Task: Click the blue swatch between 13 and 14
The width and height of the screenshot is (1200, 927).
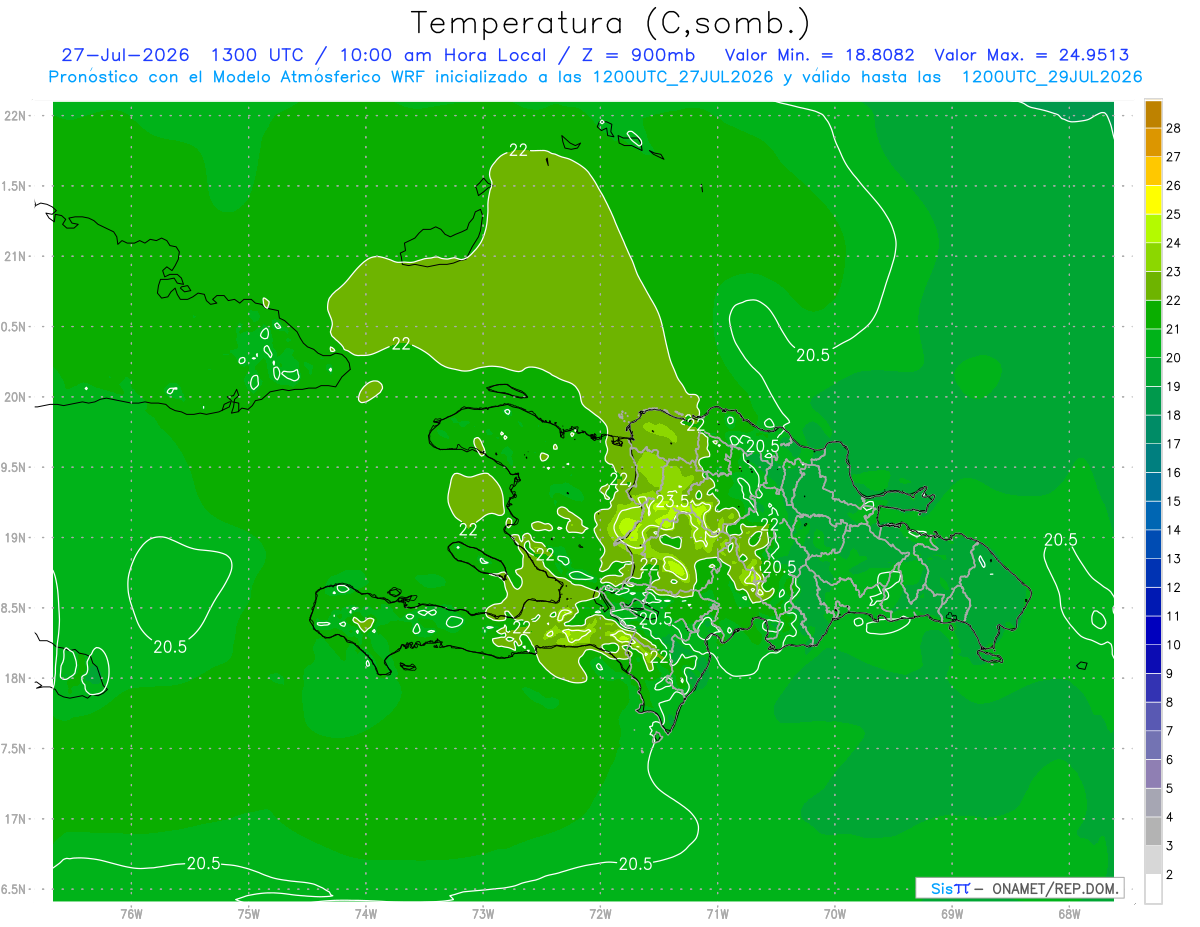Action: 1153,544
